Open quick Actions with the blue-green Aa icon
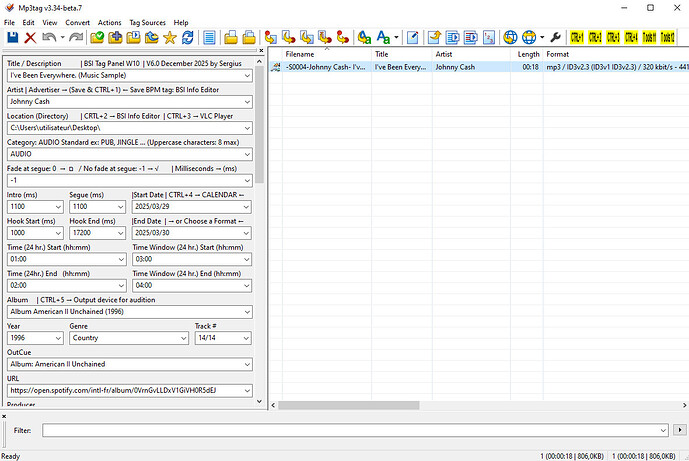The image size is (689, 461). tap(383, 38)
